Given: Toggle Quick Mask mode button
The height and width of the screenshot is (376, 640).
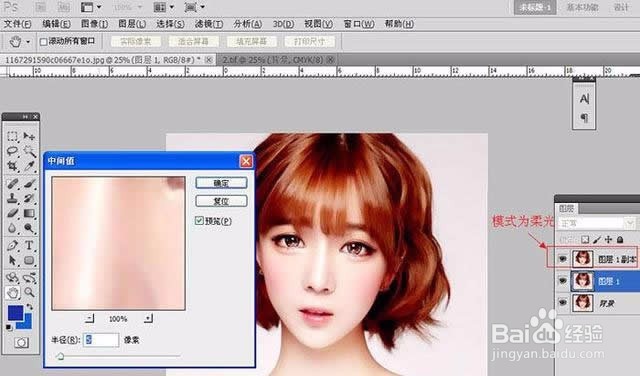Looking at the screenshot, I should click(21, 343).
